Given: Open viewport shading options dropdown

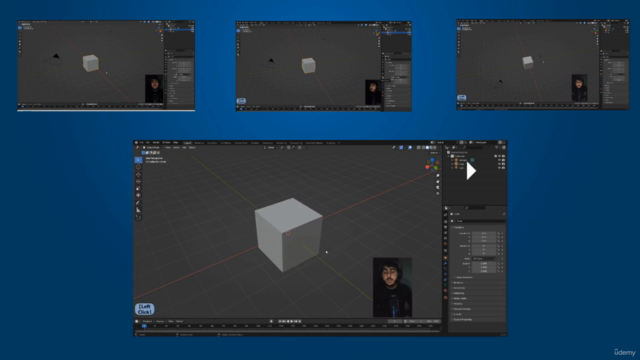Looking at the screenshot, I should (438, 147).
